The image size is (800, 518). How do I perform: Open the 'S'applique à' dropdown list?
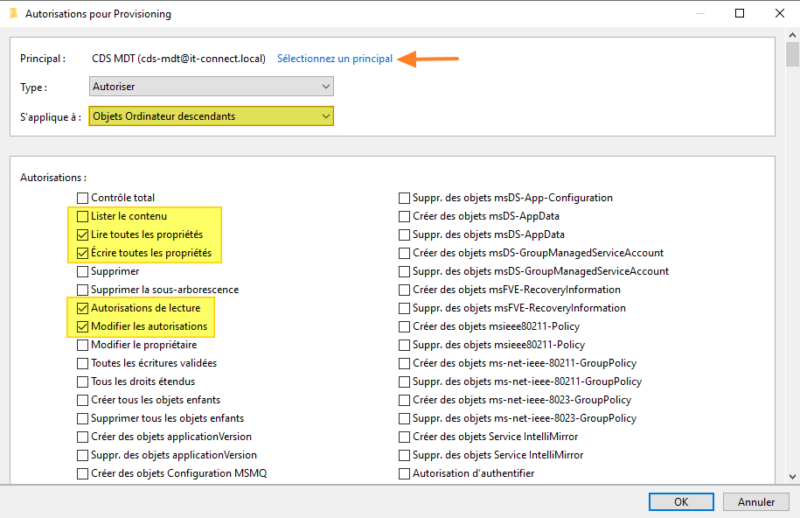tap(211, 116)
